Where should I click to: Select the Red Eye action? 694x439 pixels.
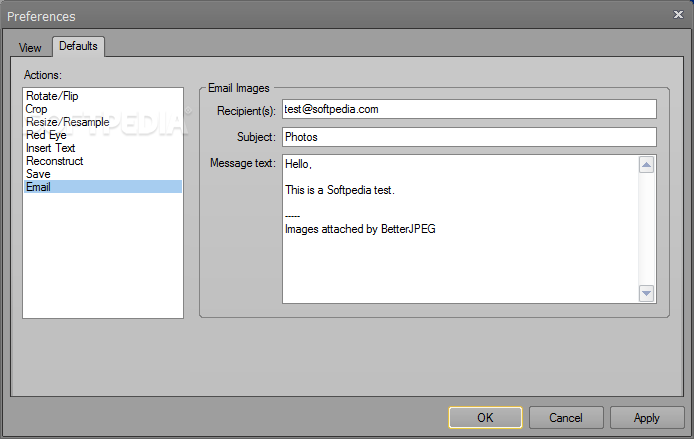click(x=103, y=135)
